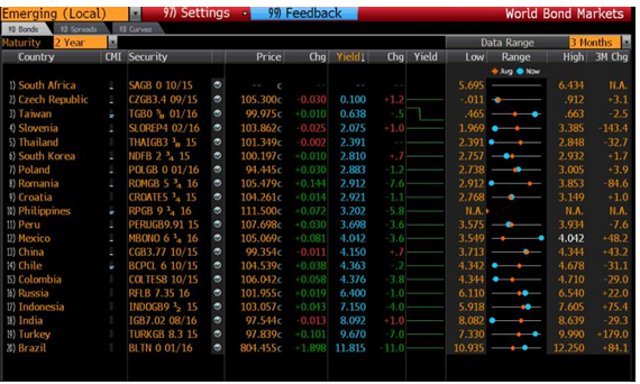This screenshot has height=384, width=640.
Task: Sort by the highlighted Yield column header
Action: pos(350,57)
